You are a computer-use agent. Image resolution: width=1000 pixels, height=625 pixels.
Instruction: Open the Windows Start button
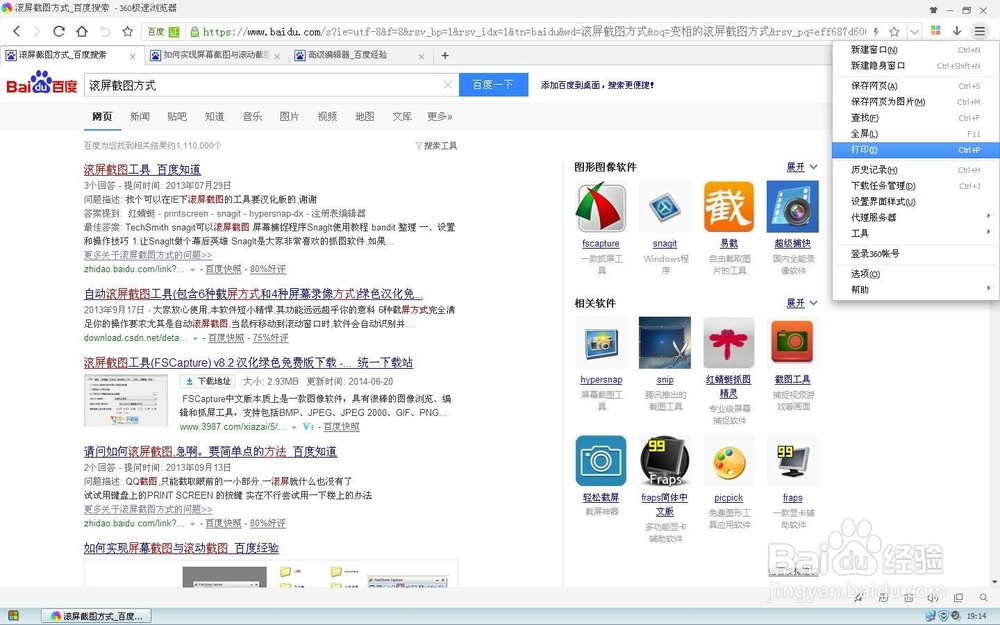click(x=13, y=616)
